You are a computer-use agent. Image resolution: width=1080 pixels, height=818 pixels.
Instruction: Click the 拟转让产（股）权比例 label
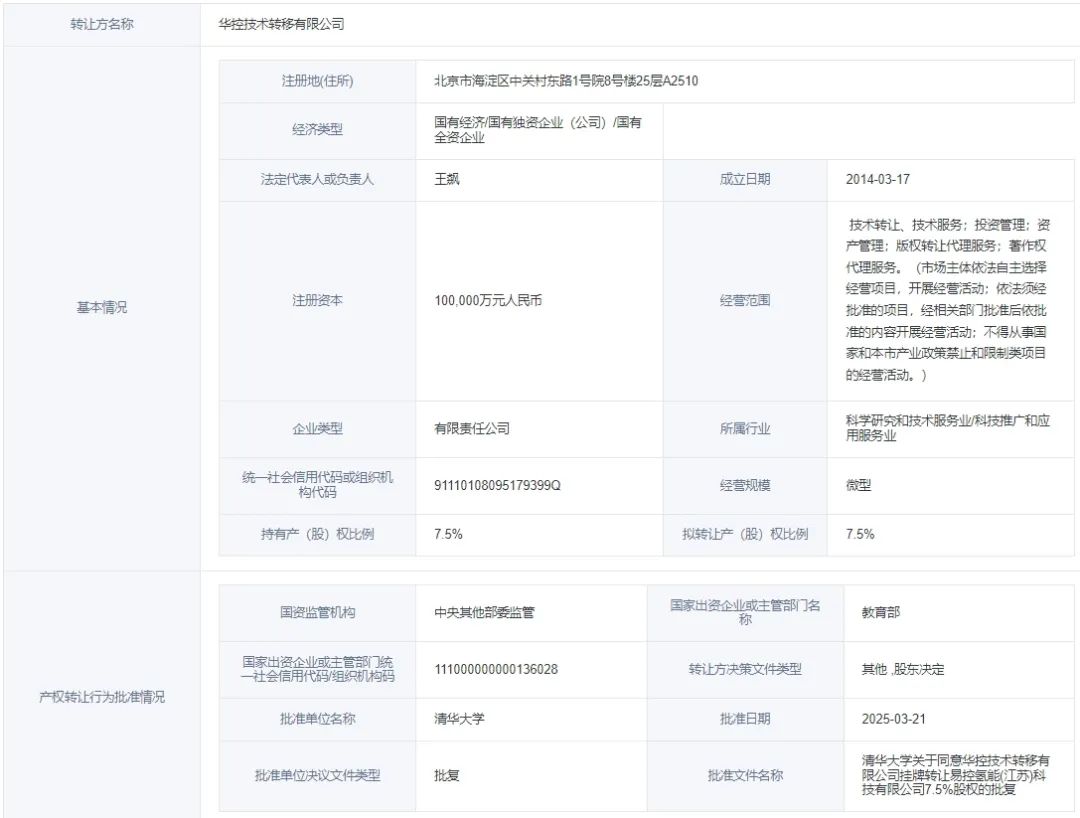(745, 534)
